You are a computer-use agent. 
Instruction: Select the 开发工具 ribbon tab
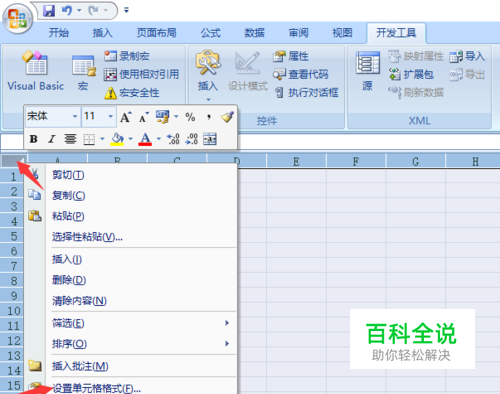396,33
